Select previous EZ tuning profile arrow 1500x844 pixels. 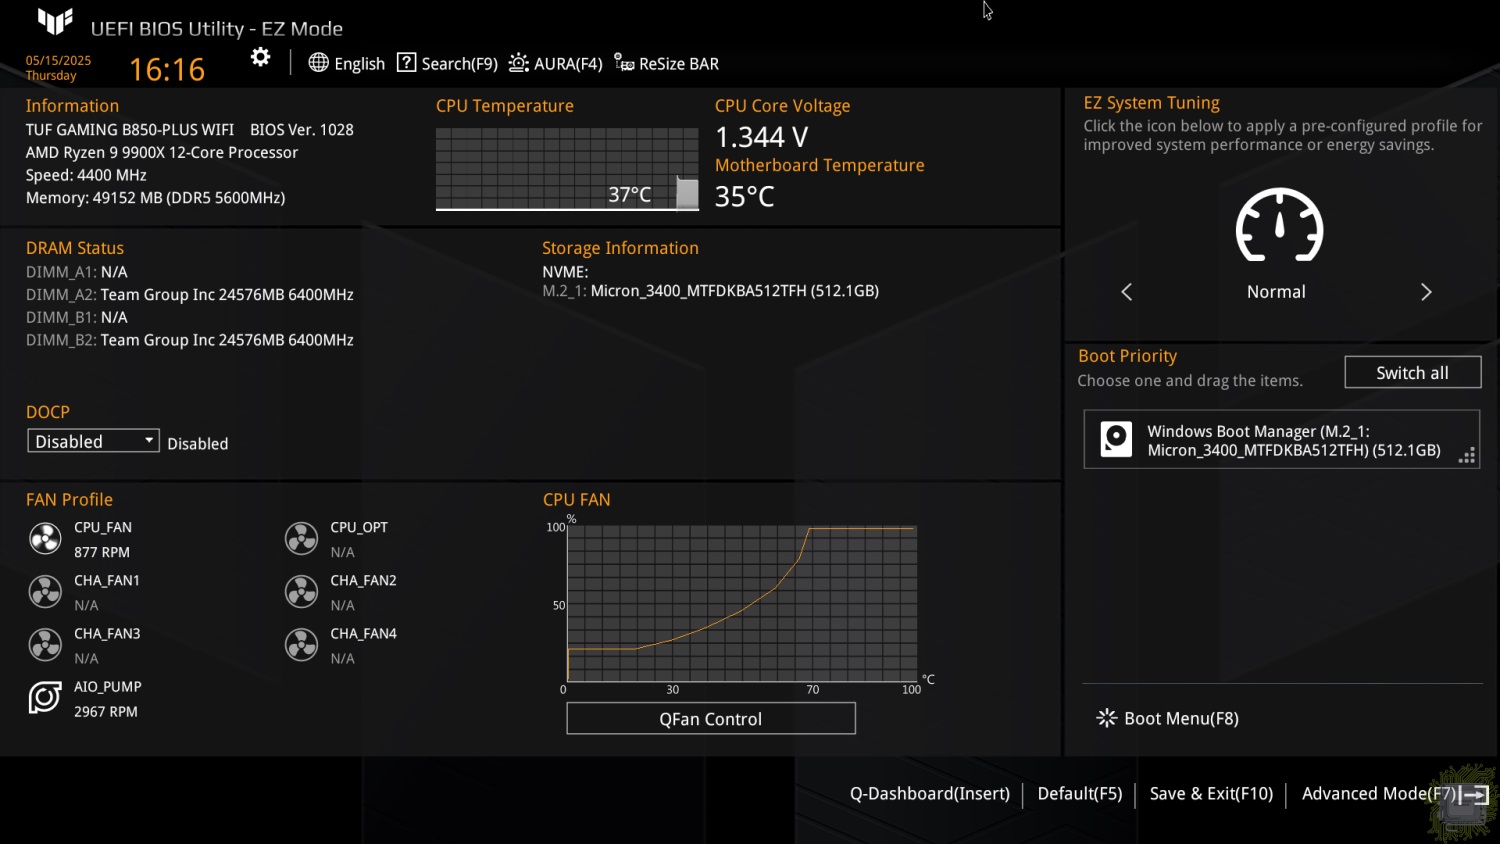pyautogui.click(x=1127, y=292)
